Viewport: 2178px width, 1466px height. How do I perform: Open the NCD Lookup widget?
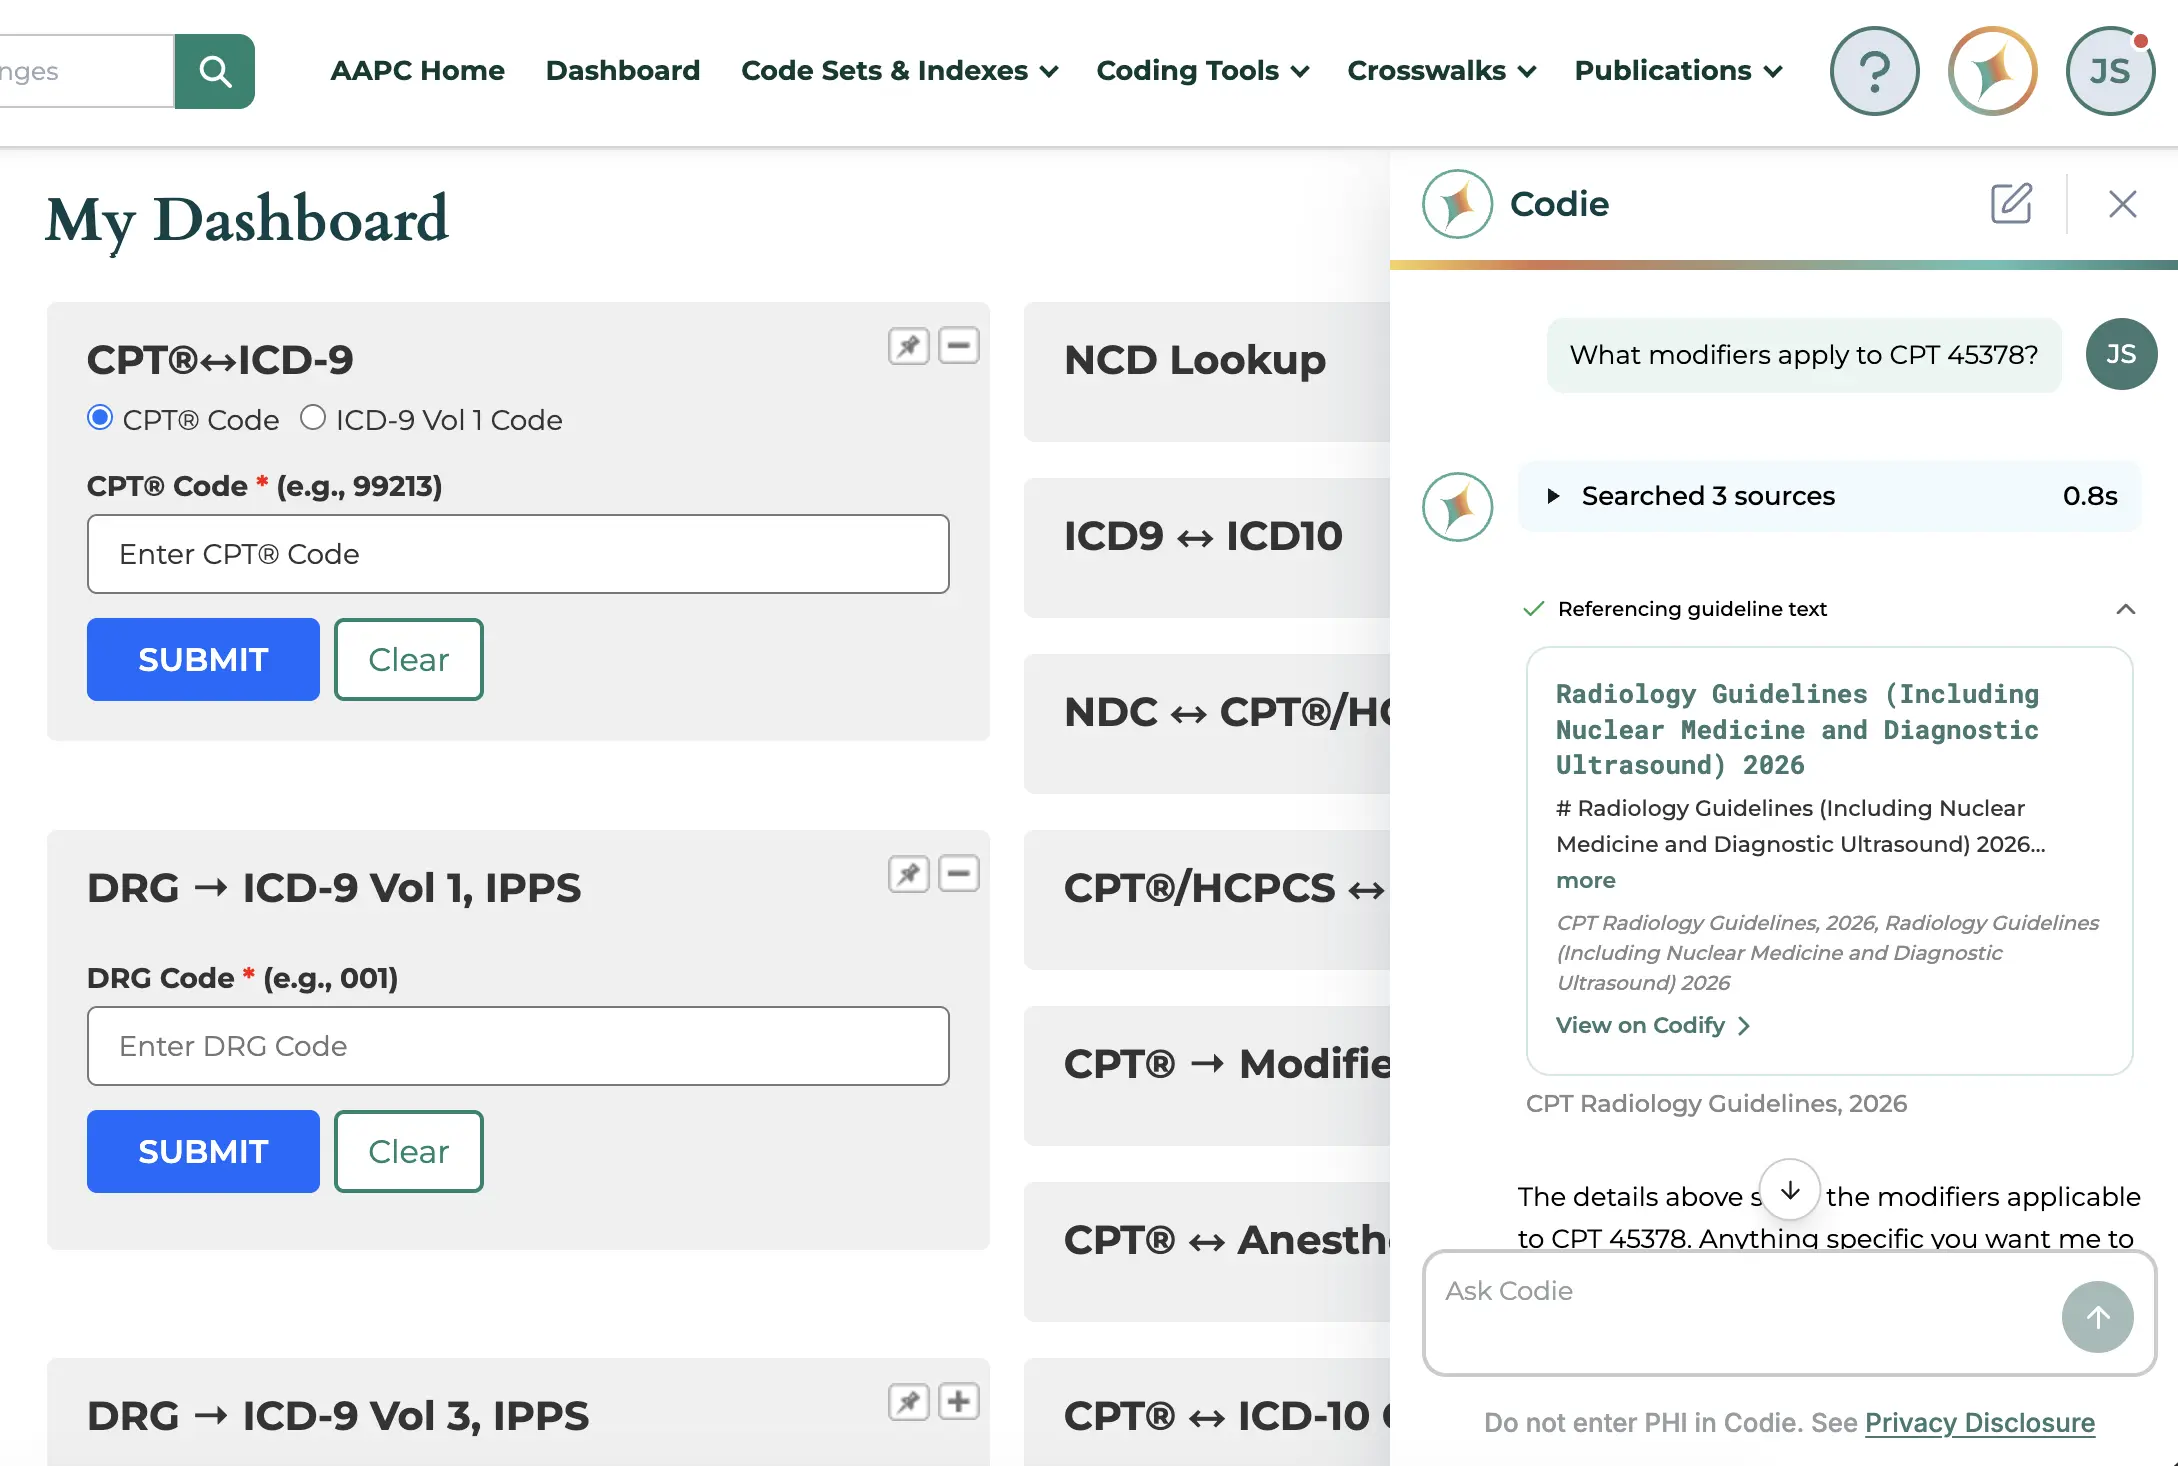tap(1207, 372)
